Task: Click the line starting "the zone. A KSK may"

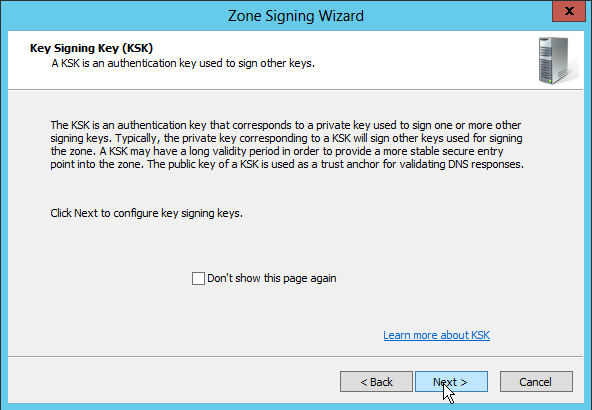Action: (x=277, y=151)
